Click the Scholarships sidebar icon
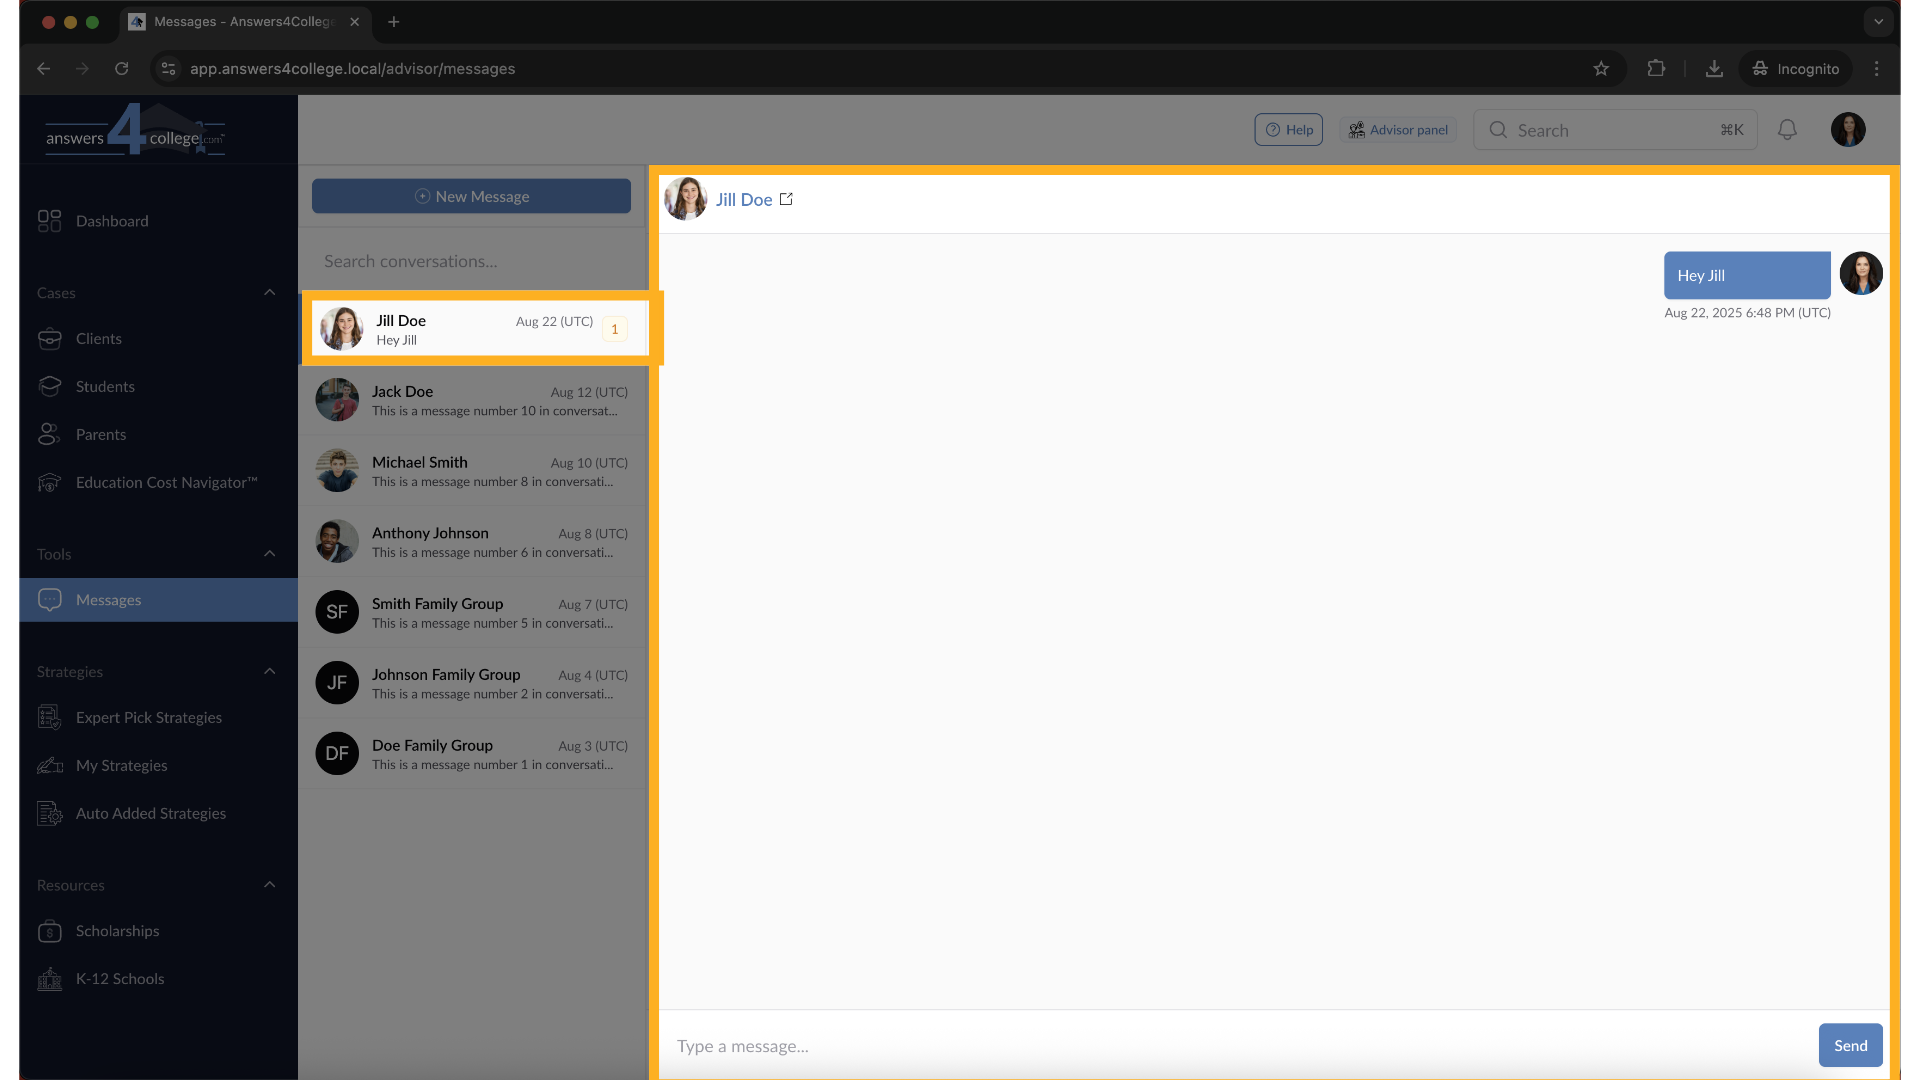The image size is (1920, 1080). tap(49, 931)
